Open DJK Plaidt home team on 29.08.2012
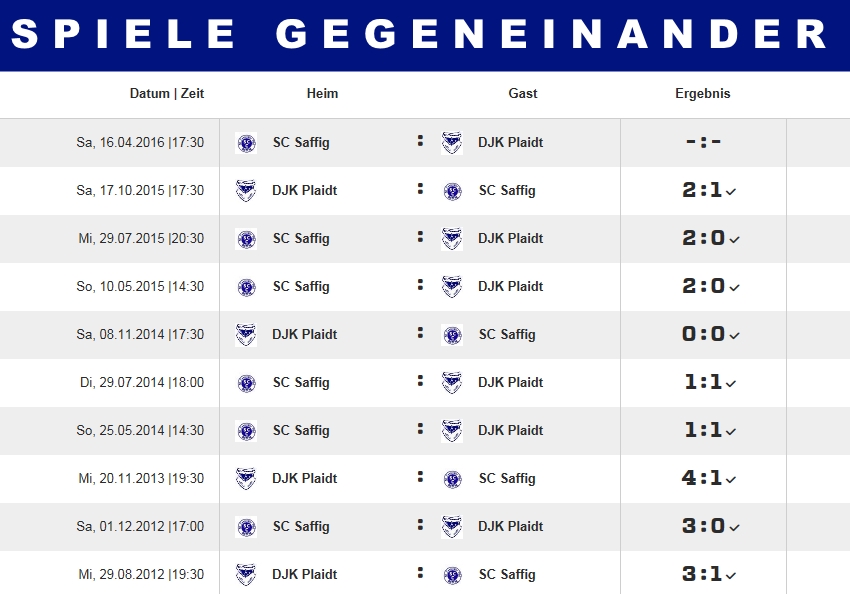The image size is (850, 594). point(304,575)
